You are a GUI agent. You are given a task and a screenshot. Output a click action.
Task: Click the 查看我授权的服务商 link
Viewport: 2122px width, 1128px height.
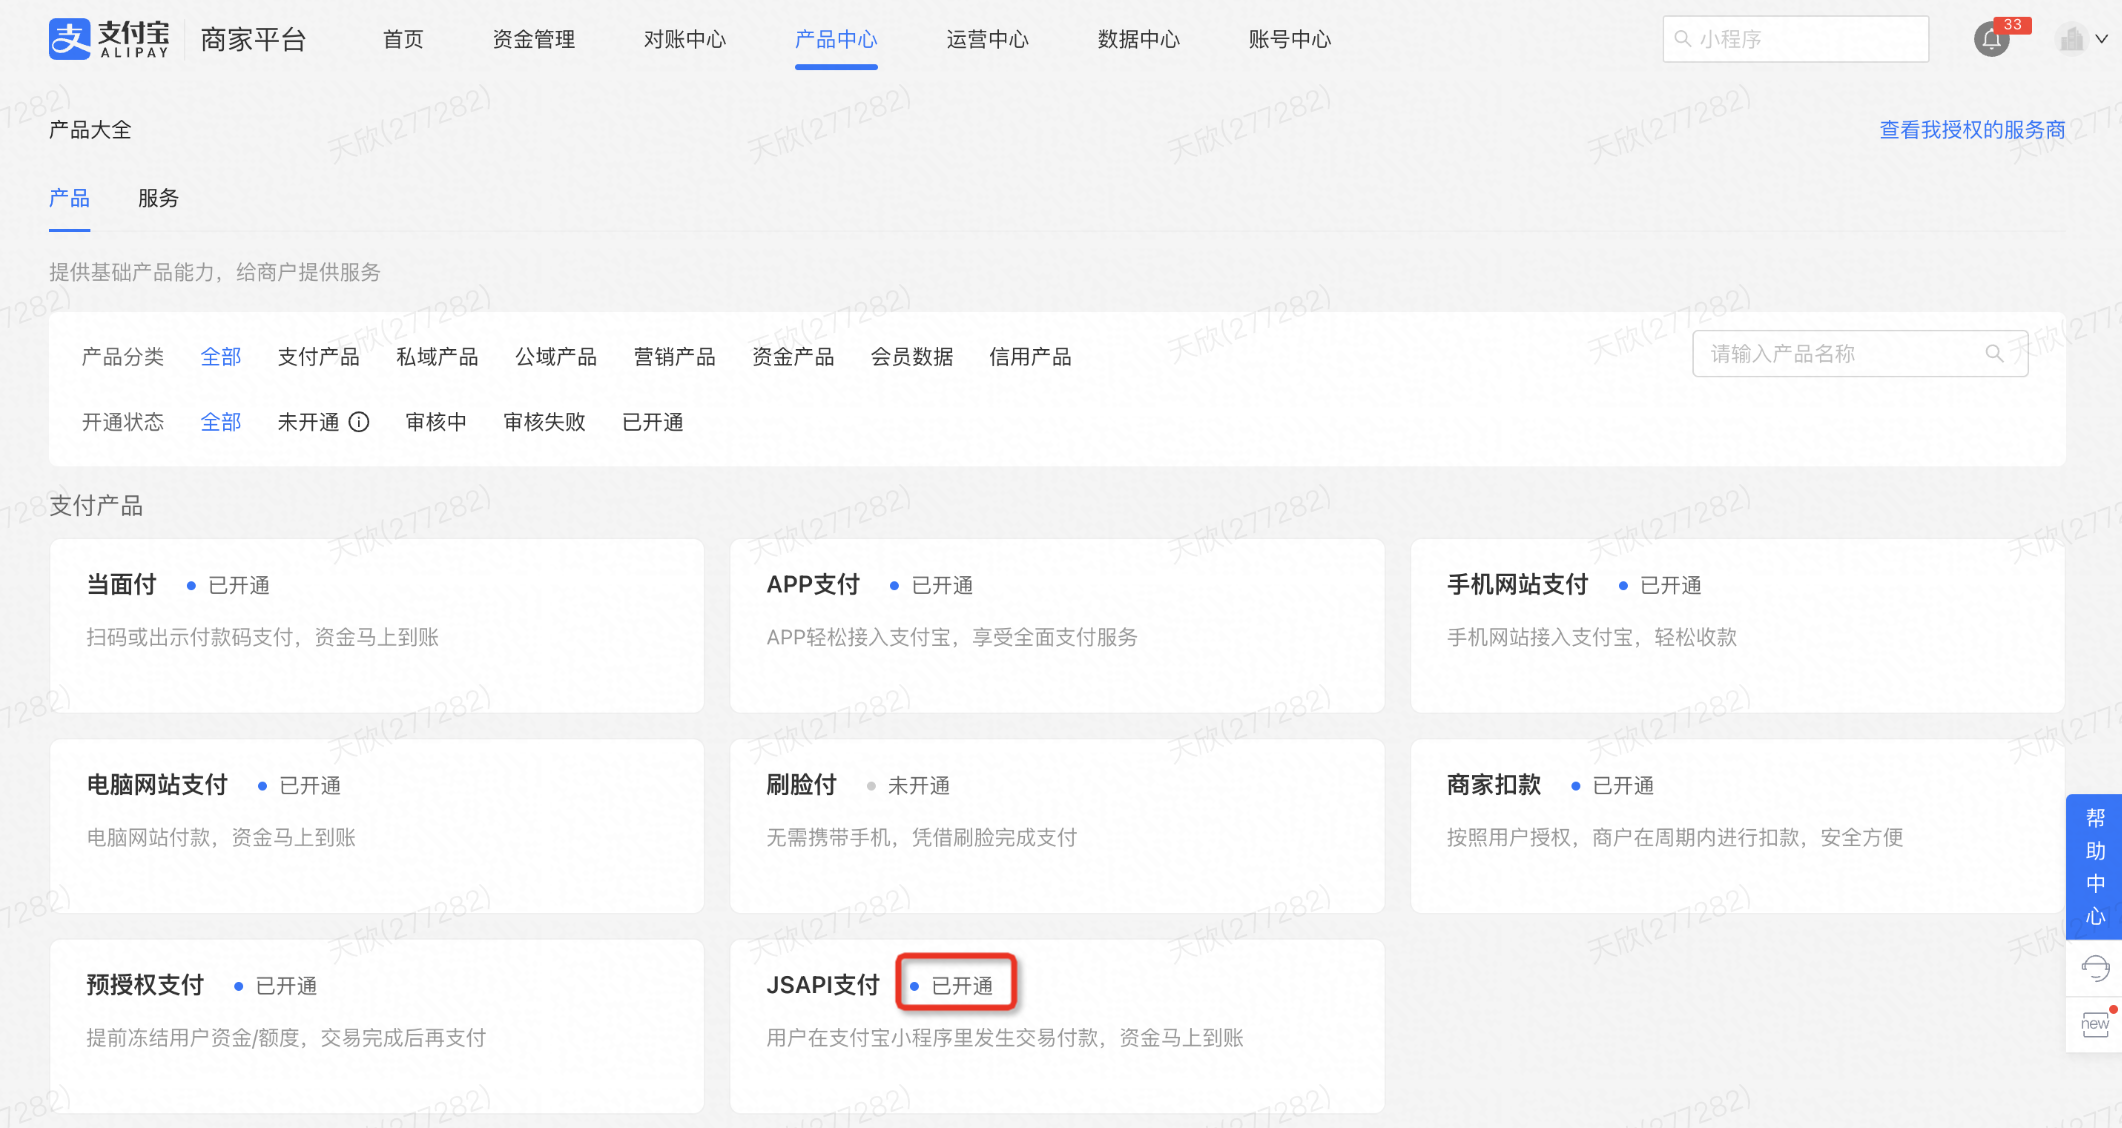pos(1970,129)
